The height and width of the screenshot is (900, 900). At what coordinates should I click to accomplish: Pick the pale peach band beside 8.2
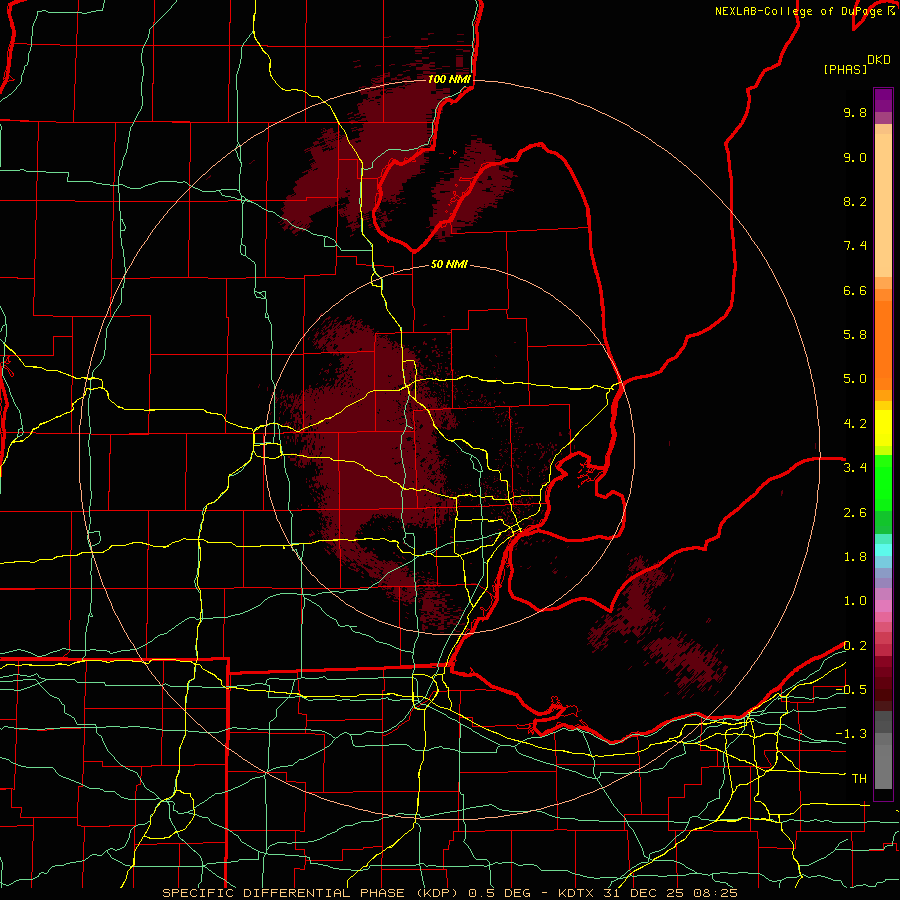point(883,205)
